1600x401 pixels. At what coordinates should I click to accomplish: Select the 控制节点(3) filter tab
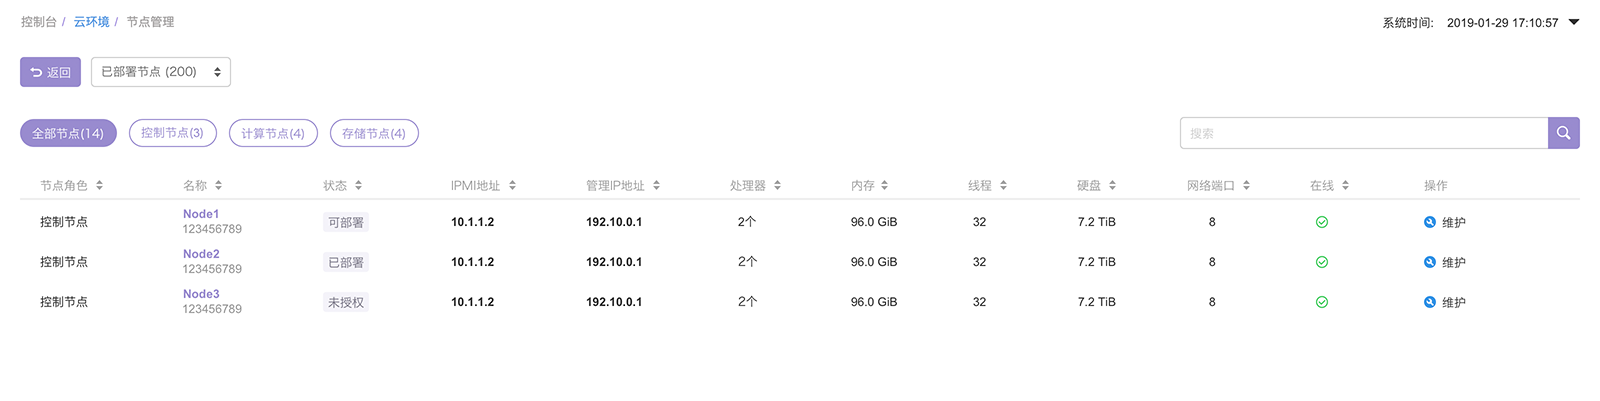[172, 133]
